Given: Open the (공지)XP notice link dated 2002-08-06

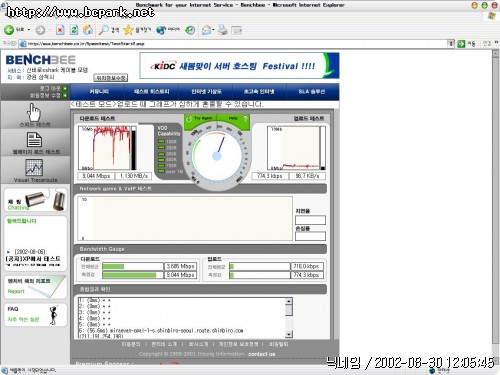Looking at the screenshot, I should coord(33,259).
